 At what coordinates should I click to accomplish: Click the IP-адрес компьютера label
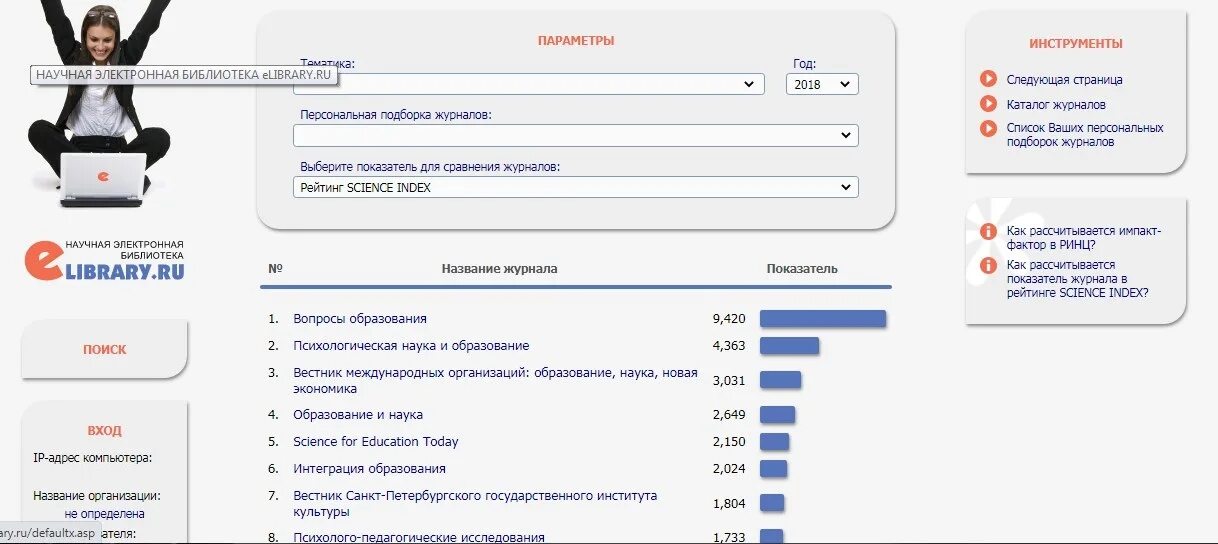[x=93, y=458]
